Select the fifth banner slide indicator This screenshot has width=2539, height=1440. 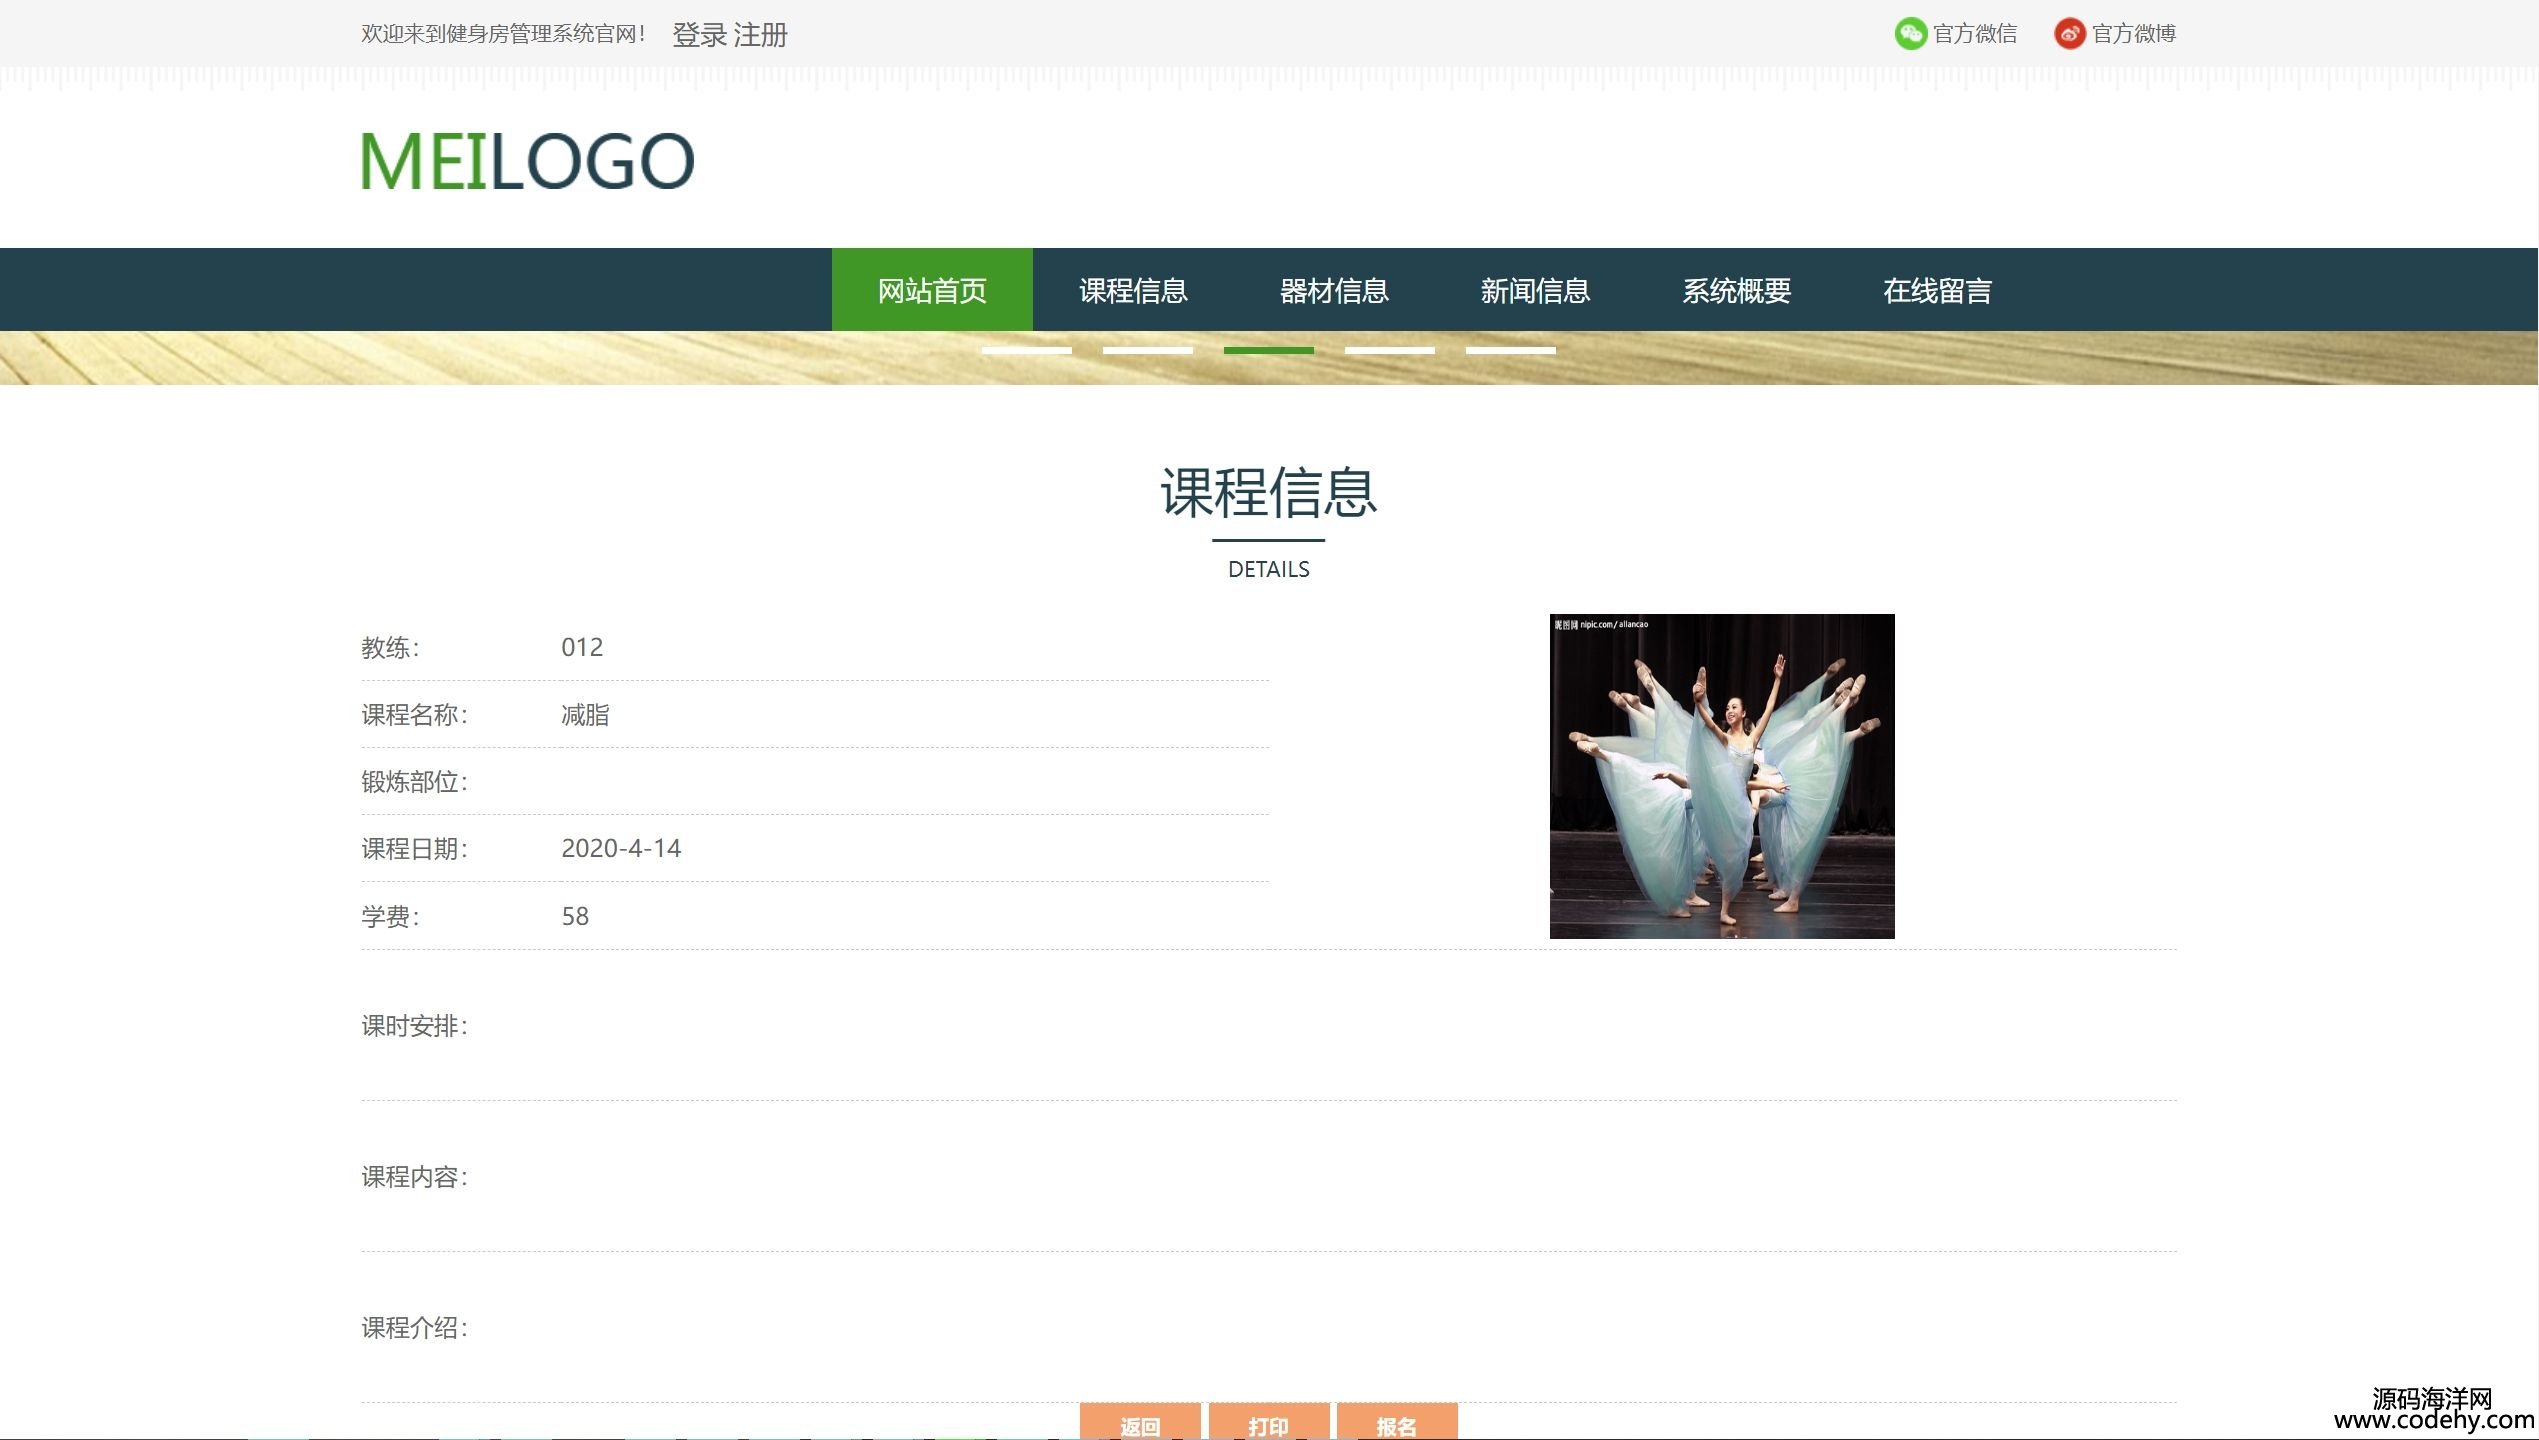click(x=1510, y=350)
